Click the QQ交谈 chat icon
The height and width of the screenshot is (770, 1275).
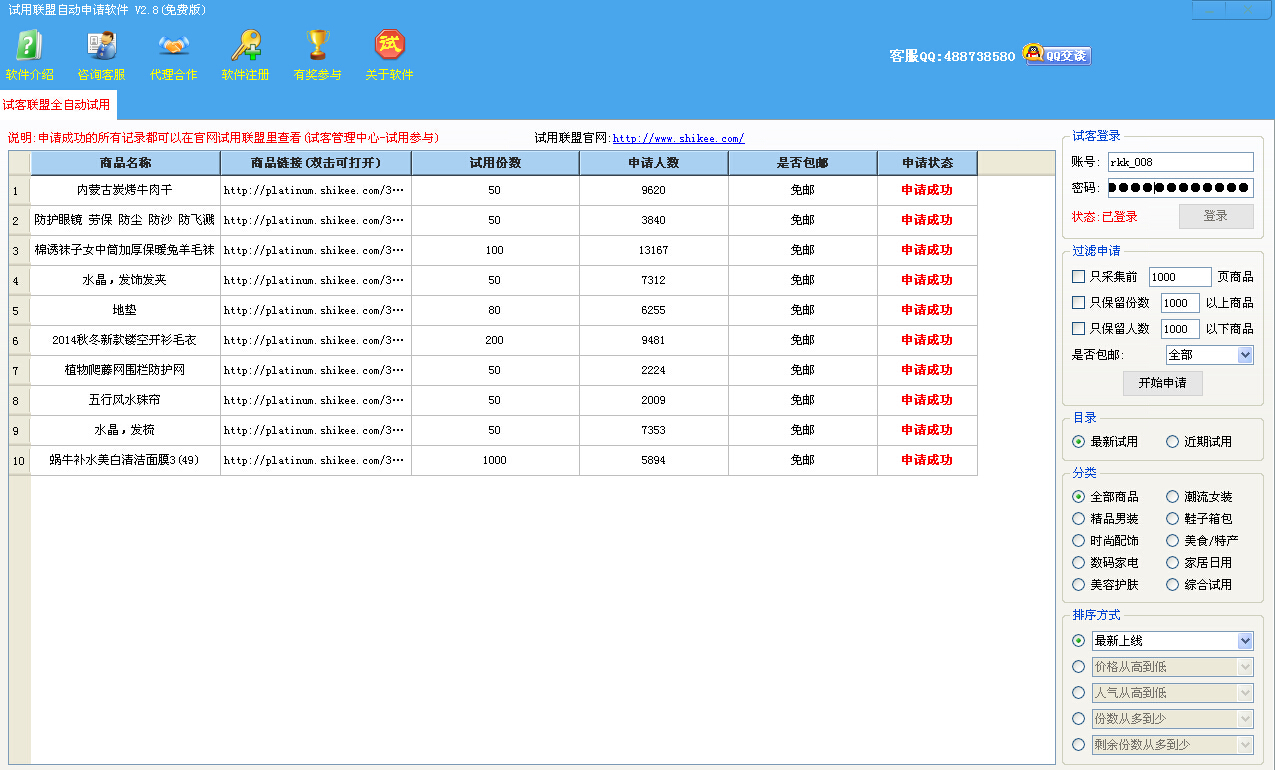1057,55
